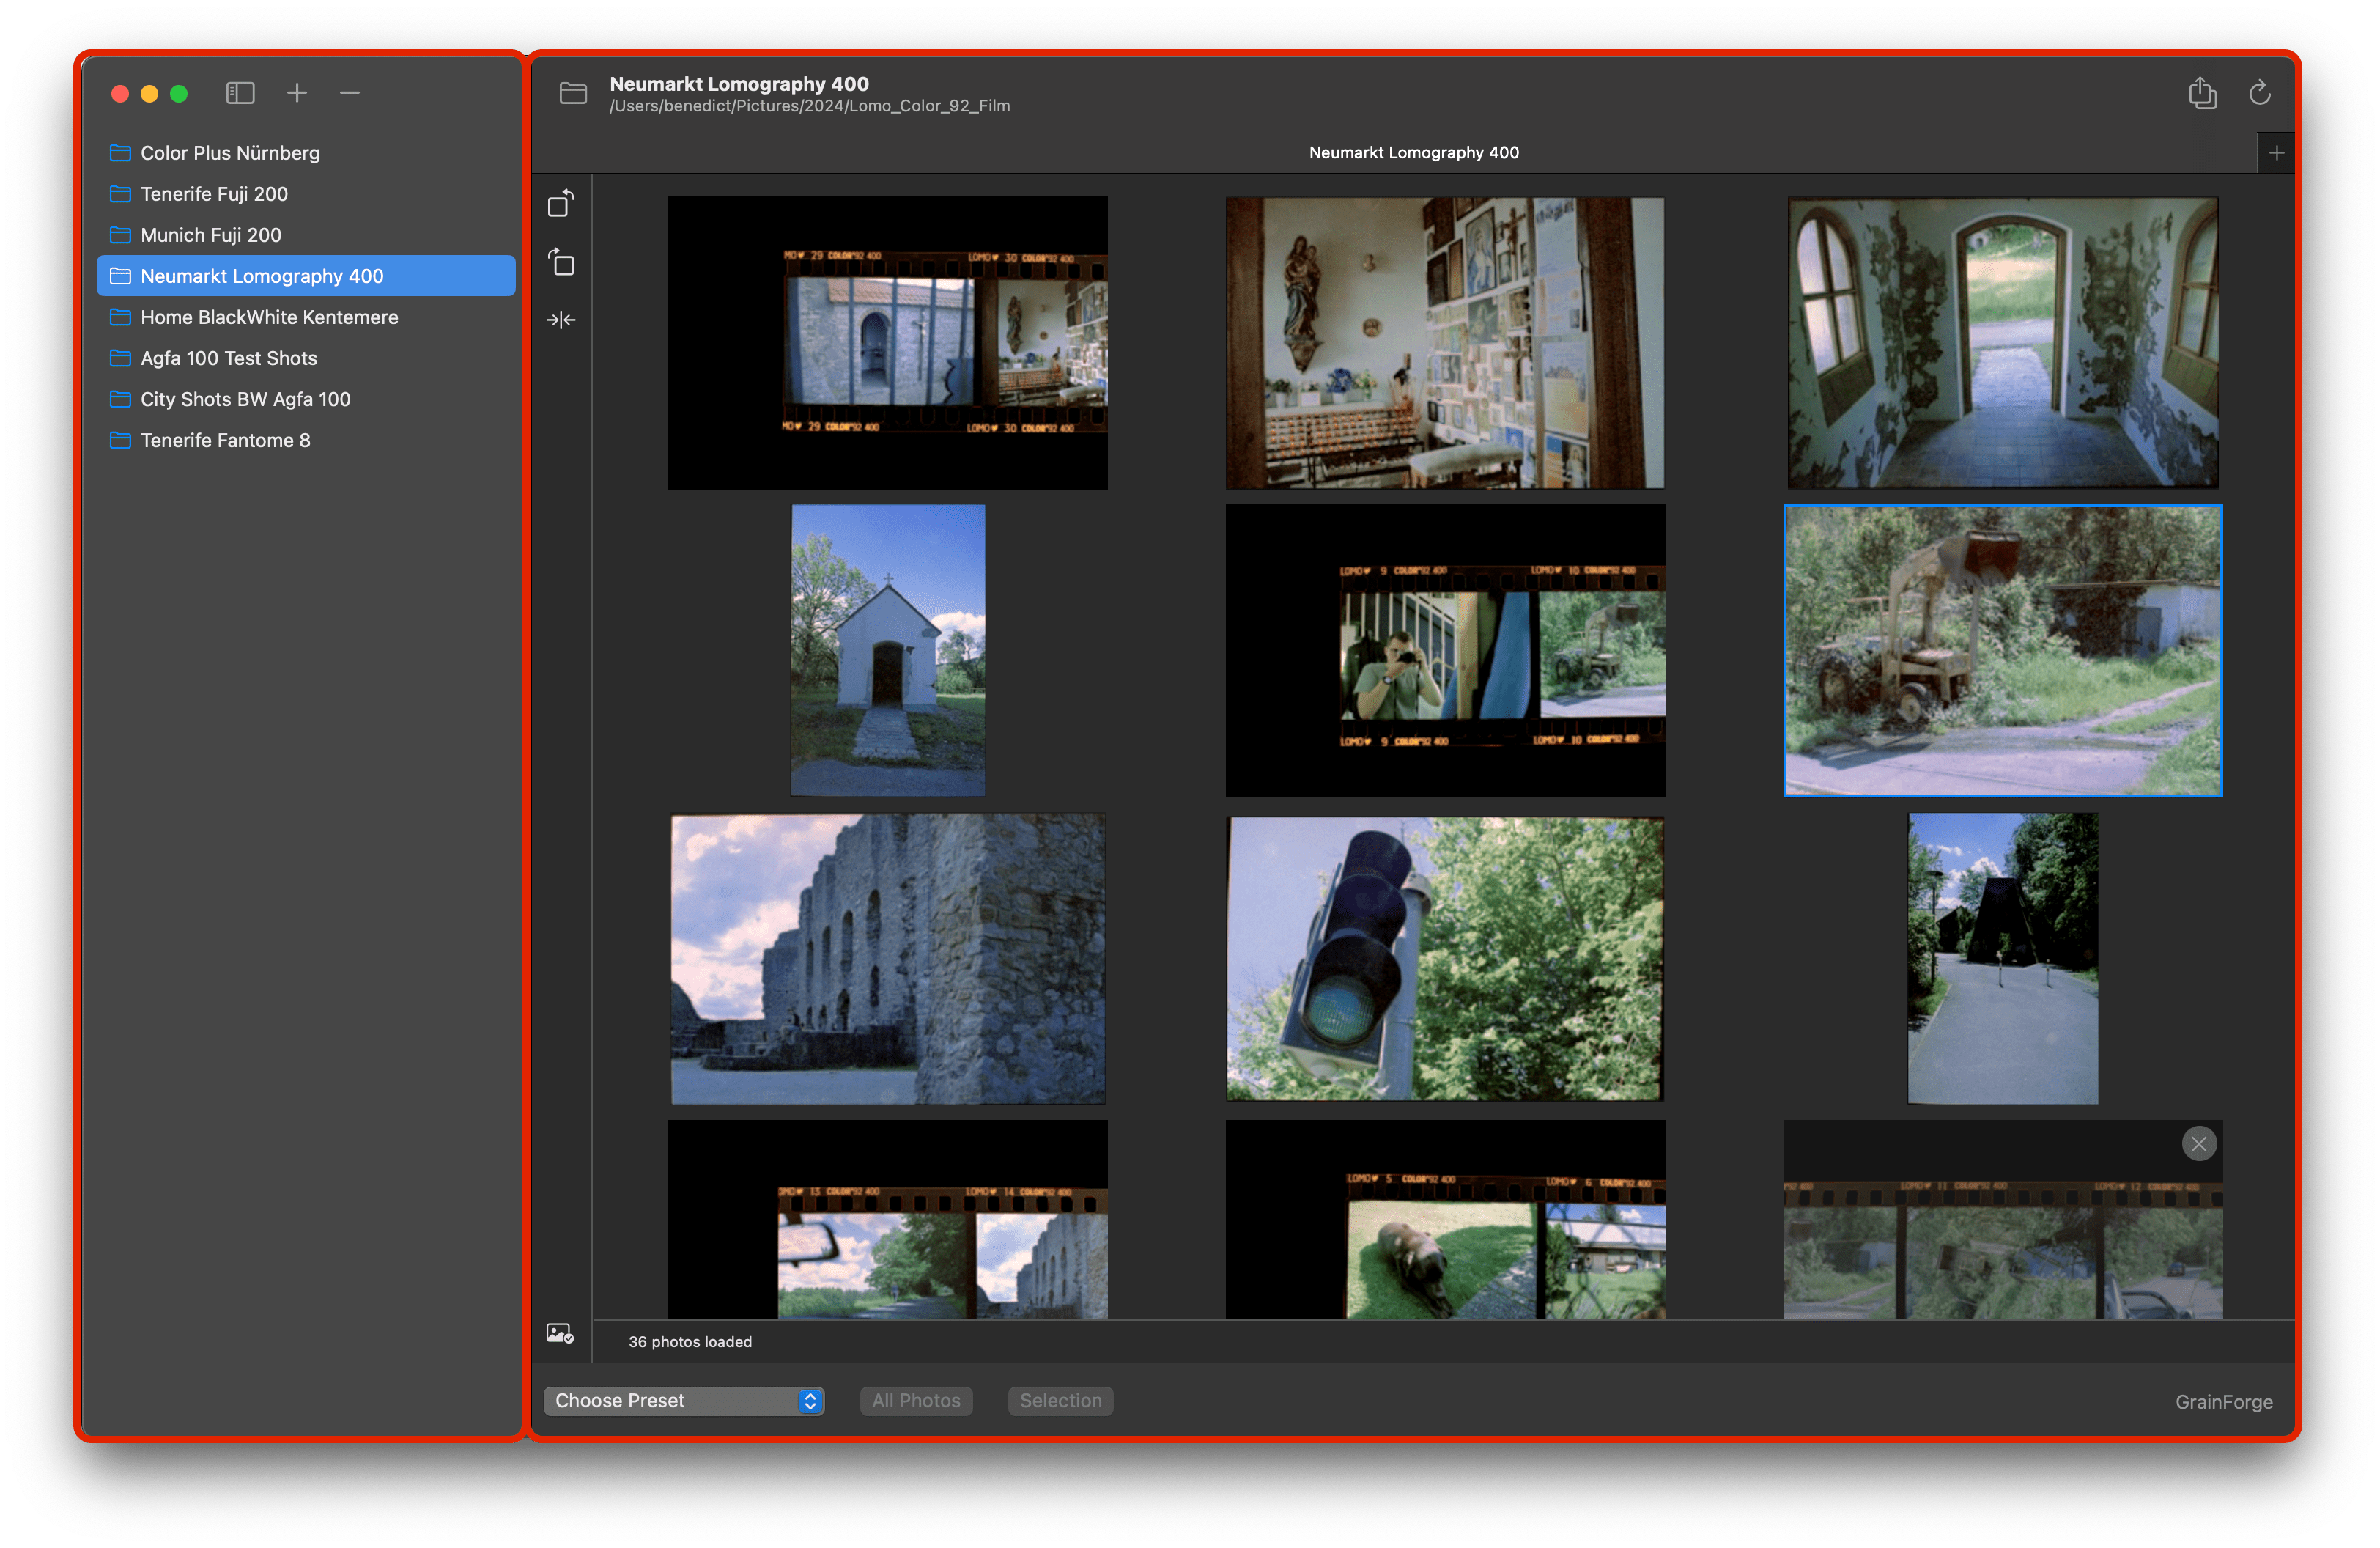Open the Tenerife Fuji 200 folder
This screenshot has width=2380, height=1548.
coord(214,194)
